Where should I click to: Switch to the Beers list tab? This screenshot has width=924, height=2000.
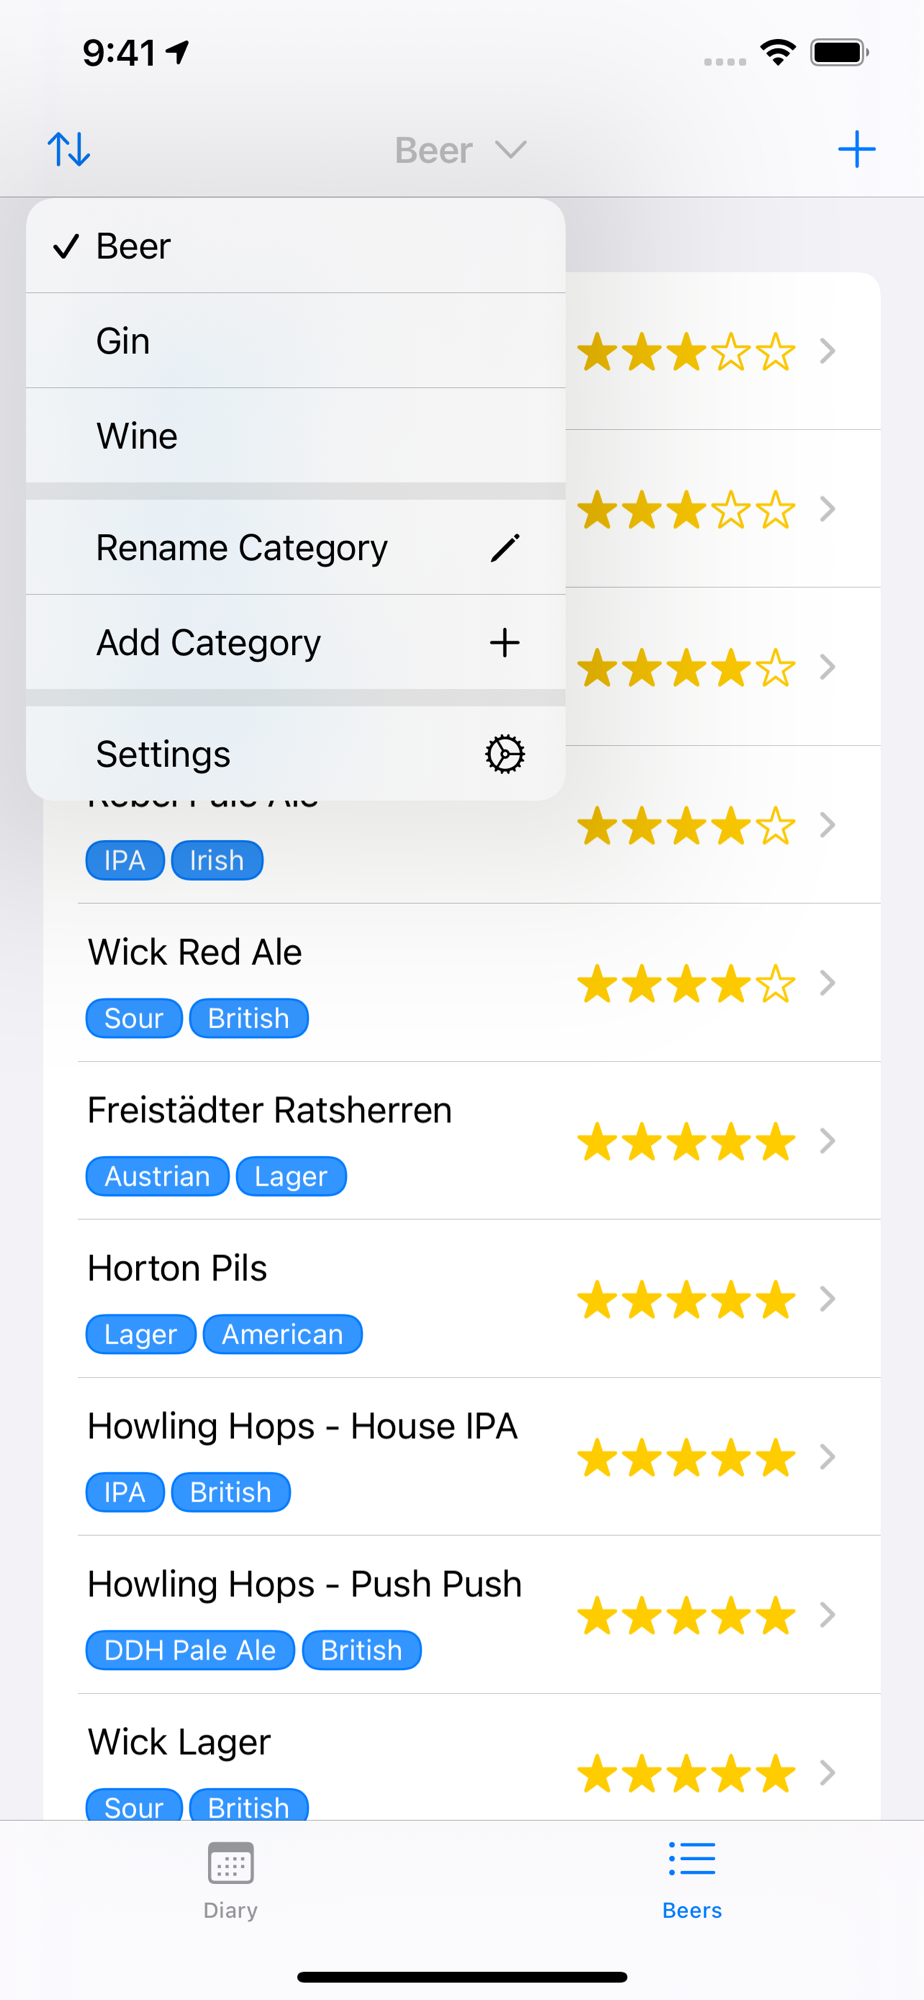pyautogui.click(x=692, y=1880)
